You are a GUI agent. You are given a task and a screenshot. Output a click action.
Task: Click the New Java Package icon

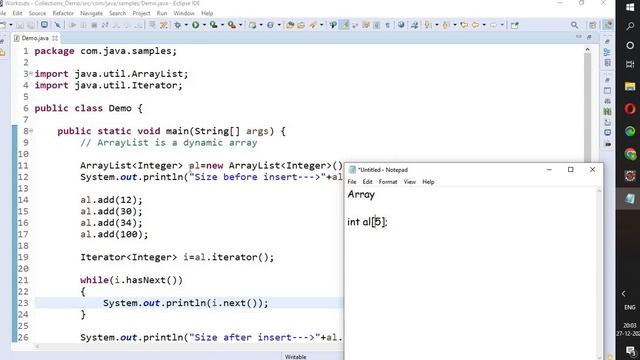click(253, 25)
